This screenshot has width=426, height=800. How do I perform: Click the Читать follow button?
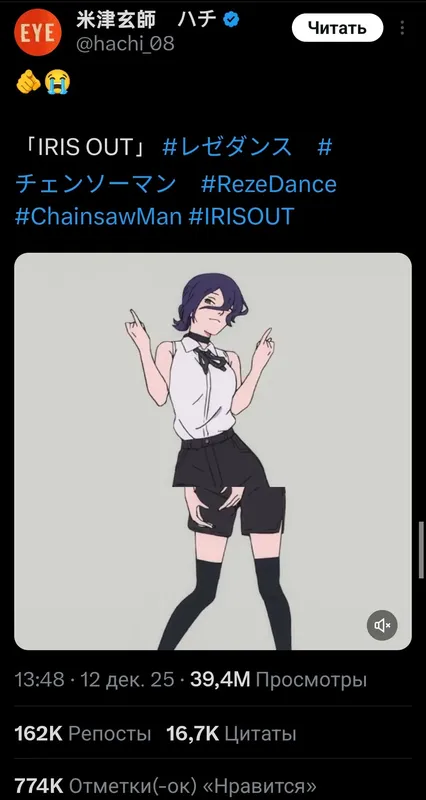(x=337, y=28)
